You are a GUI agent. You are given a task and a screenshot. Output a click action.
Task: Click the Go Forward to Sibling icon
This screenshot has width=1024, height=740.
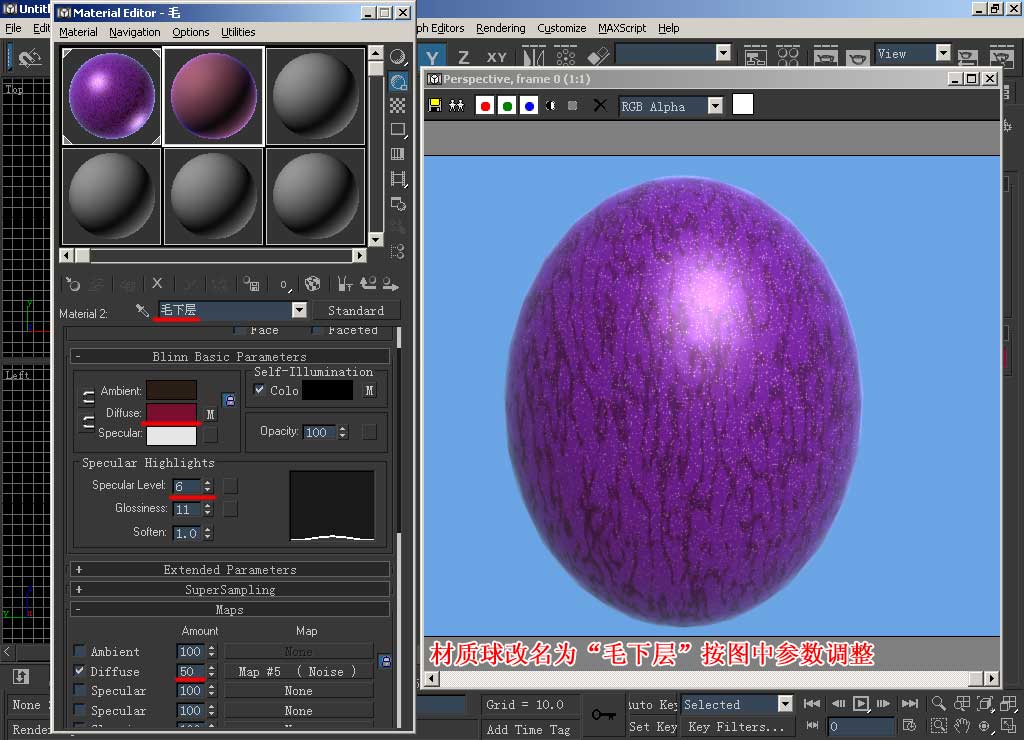click(x=391, y=283)
